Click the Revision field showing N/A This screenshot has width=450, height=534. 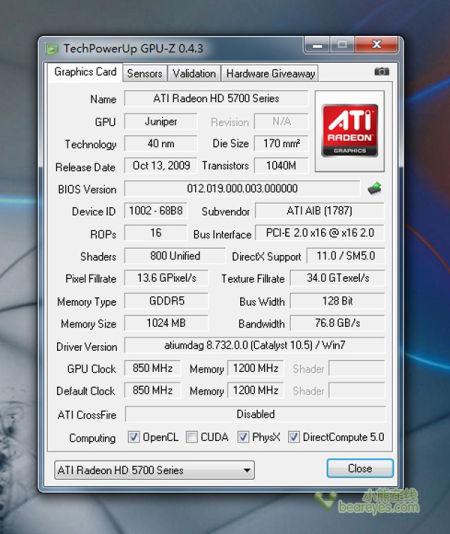point(281,122)
